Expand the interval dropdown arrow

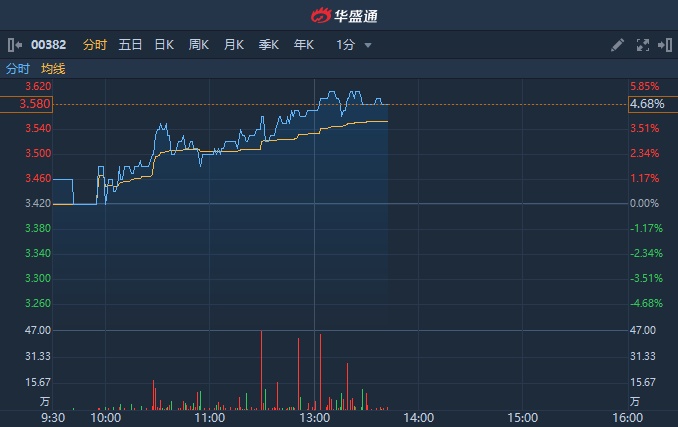pyautogui.click(x=368, y=45)
